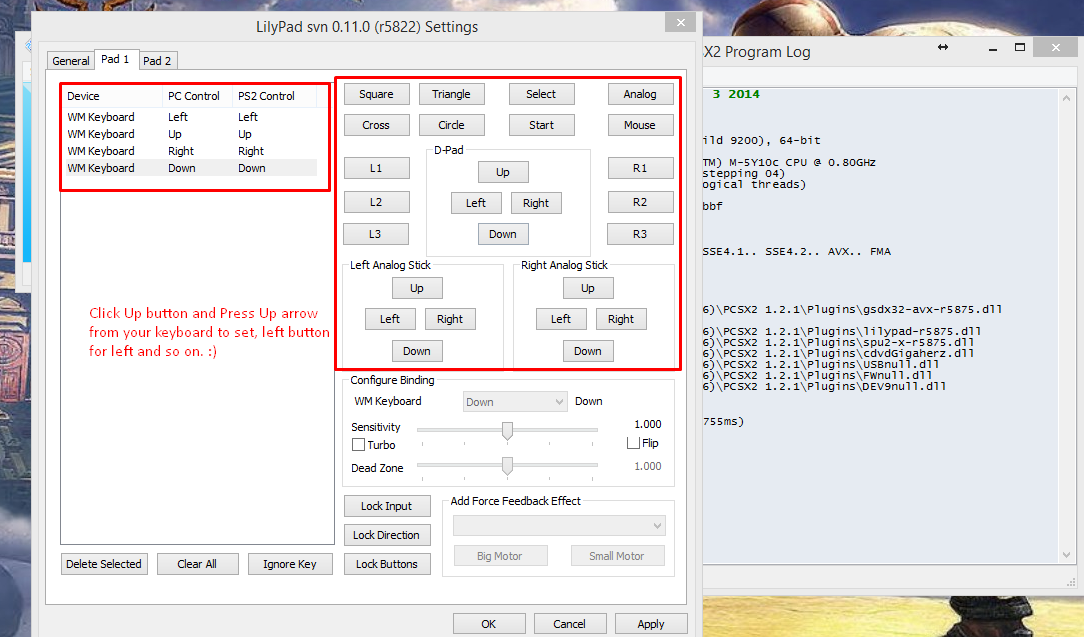Select the WM Keyboard Left binding row
Viewport: 1084px width, 637px height.
(x=189, y=117)
